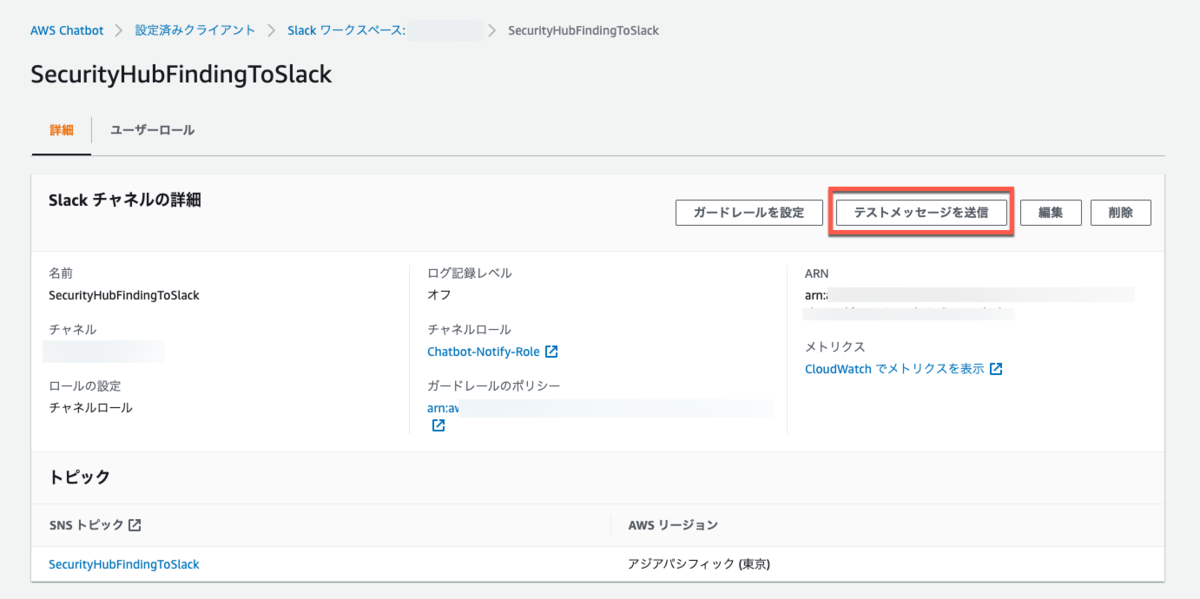
Task: Click Slack チャネルの詳細 section title
Action: click(125, 200)
